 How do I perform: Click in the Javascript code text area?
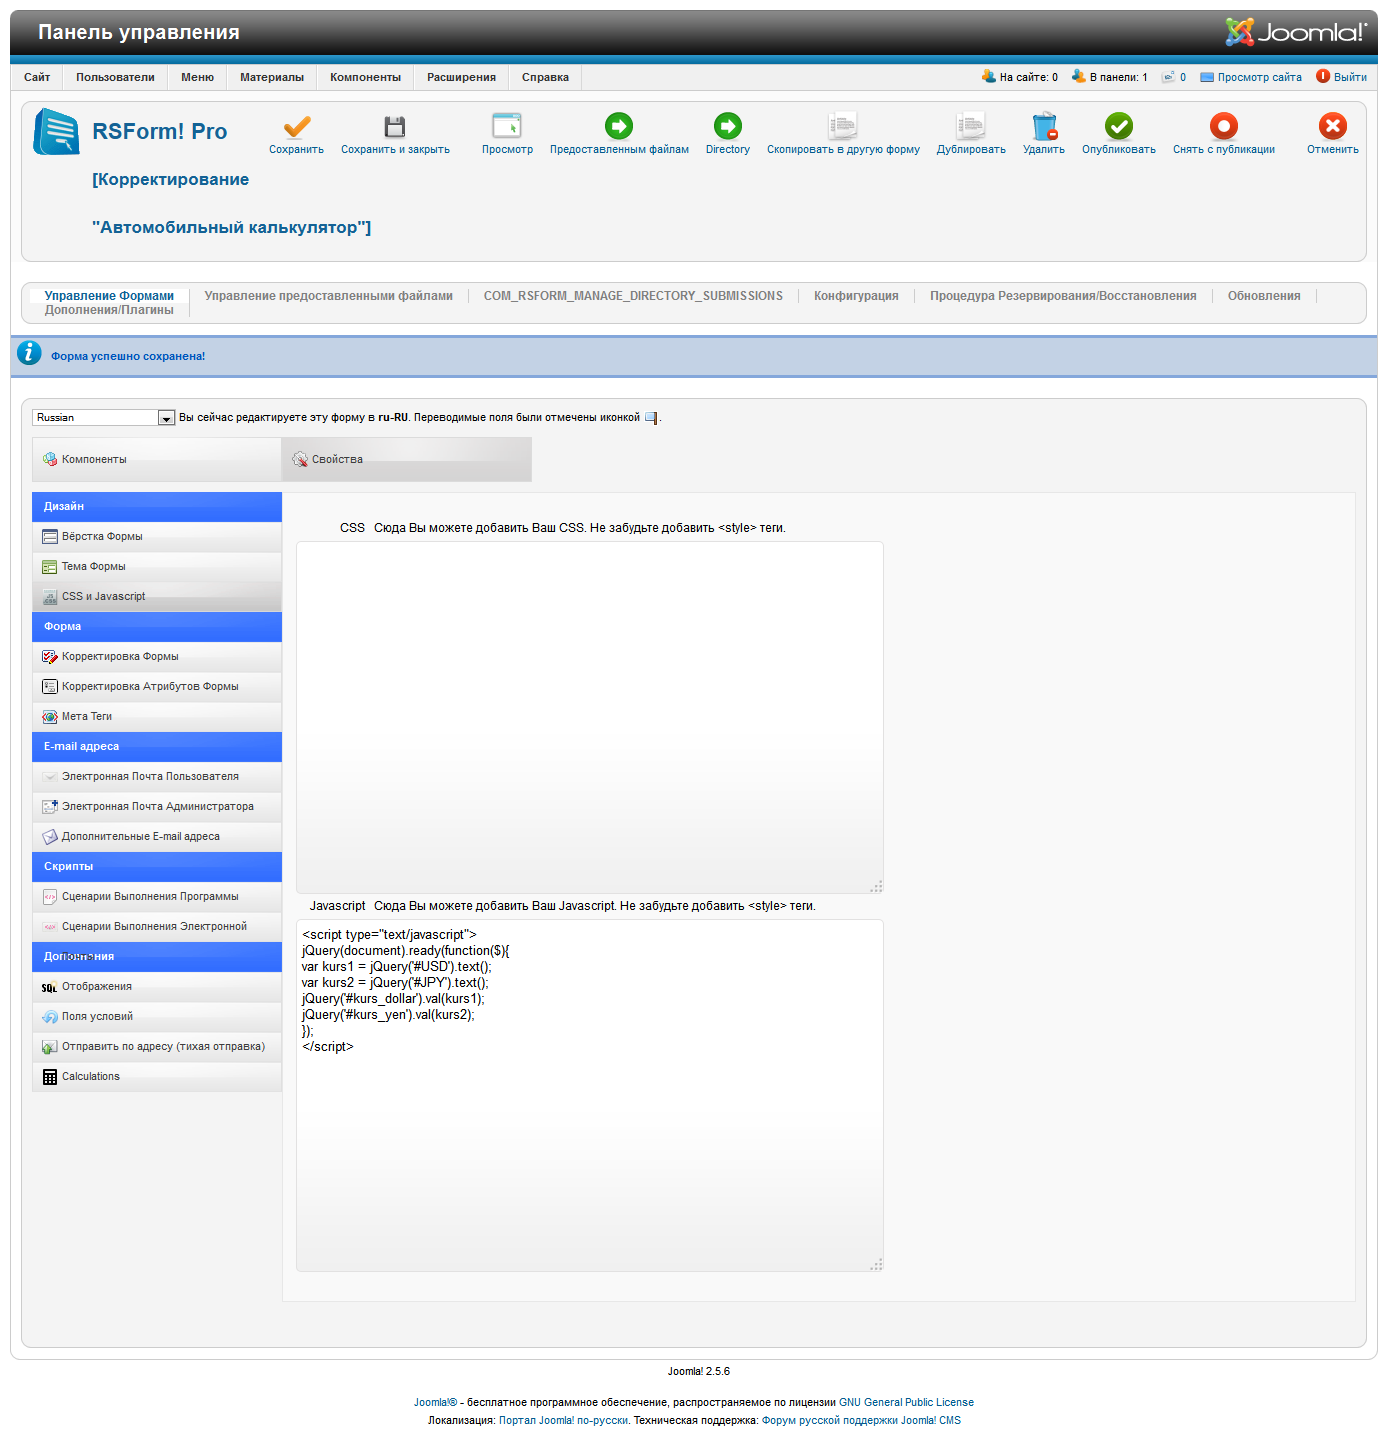[x=590, y=1095]
